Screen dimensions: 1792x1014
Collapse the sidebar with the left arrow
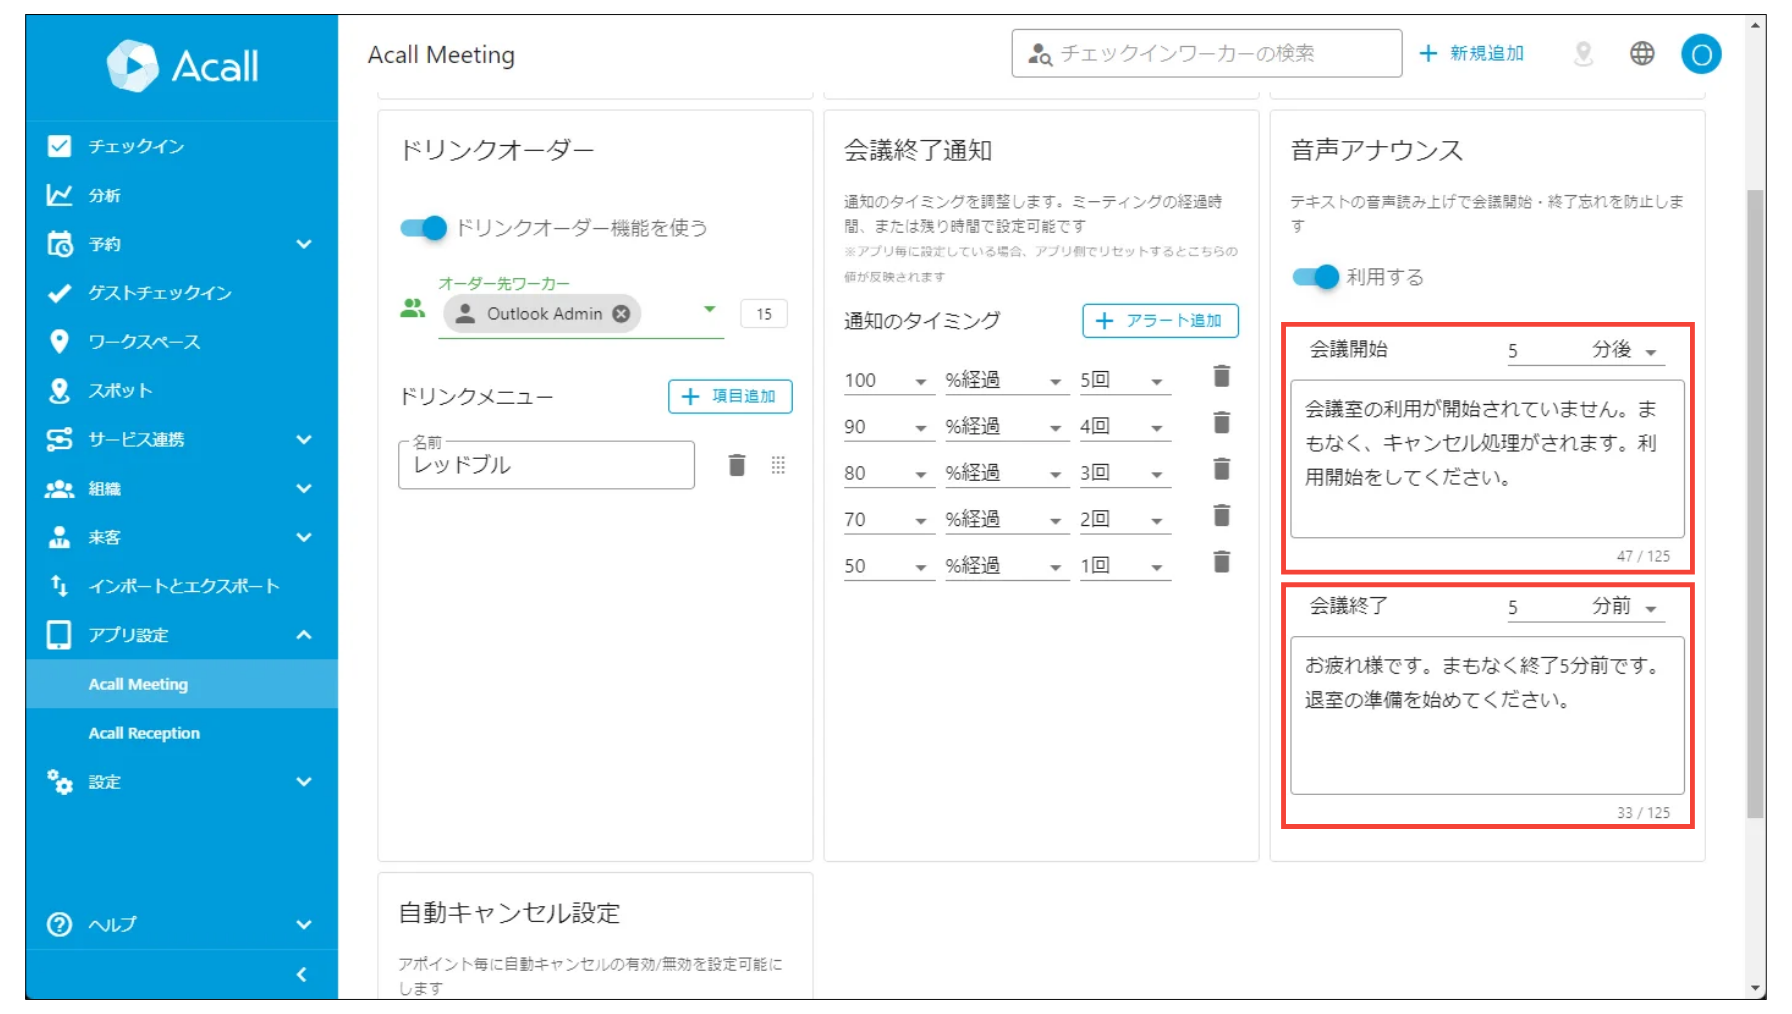301,974
